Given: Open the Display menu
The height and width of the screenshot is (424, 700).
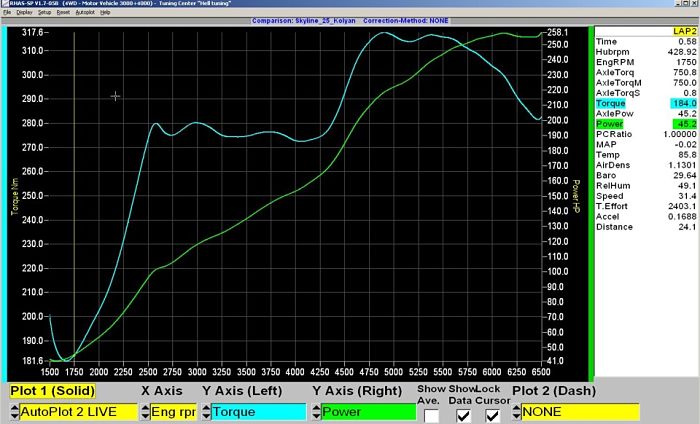Looking at the screenshot, I should (25, 12).
